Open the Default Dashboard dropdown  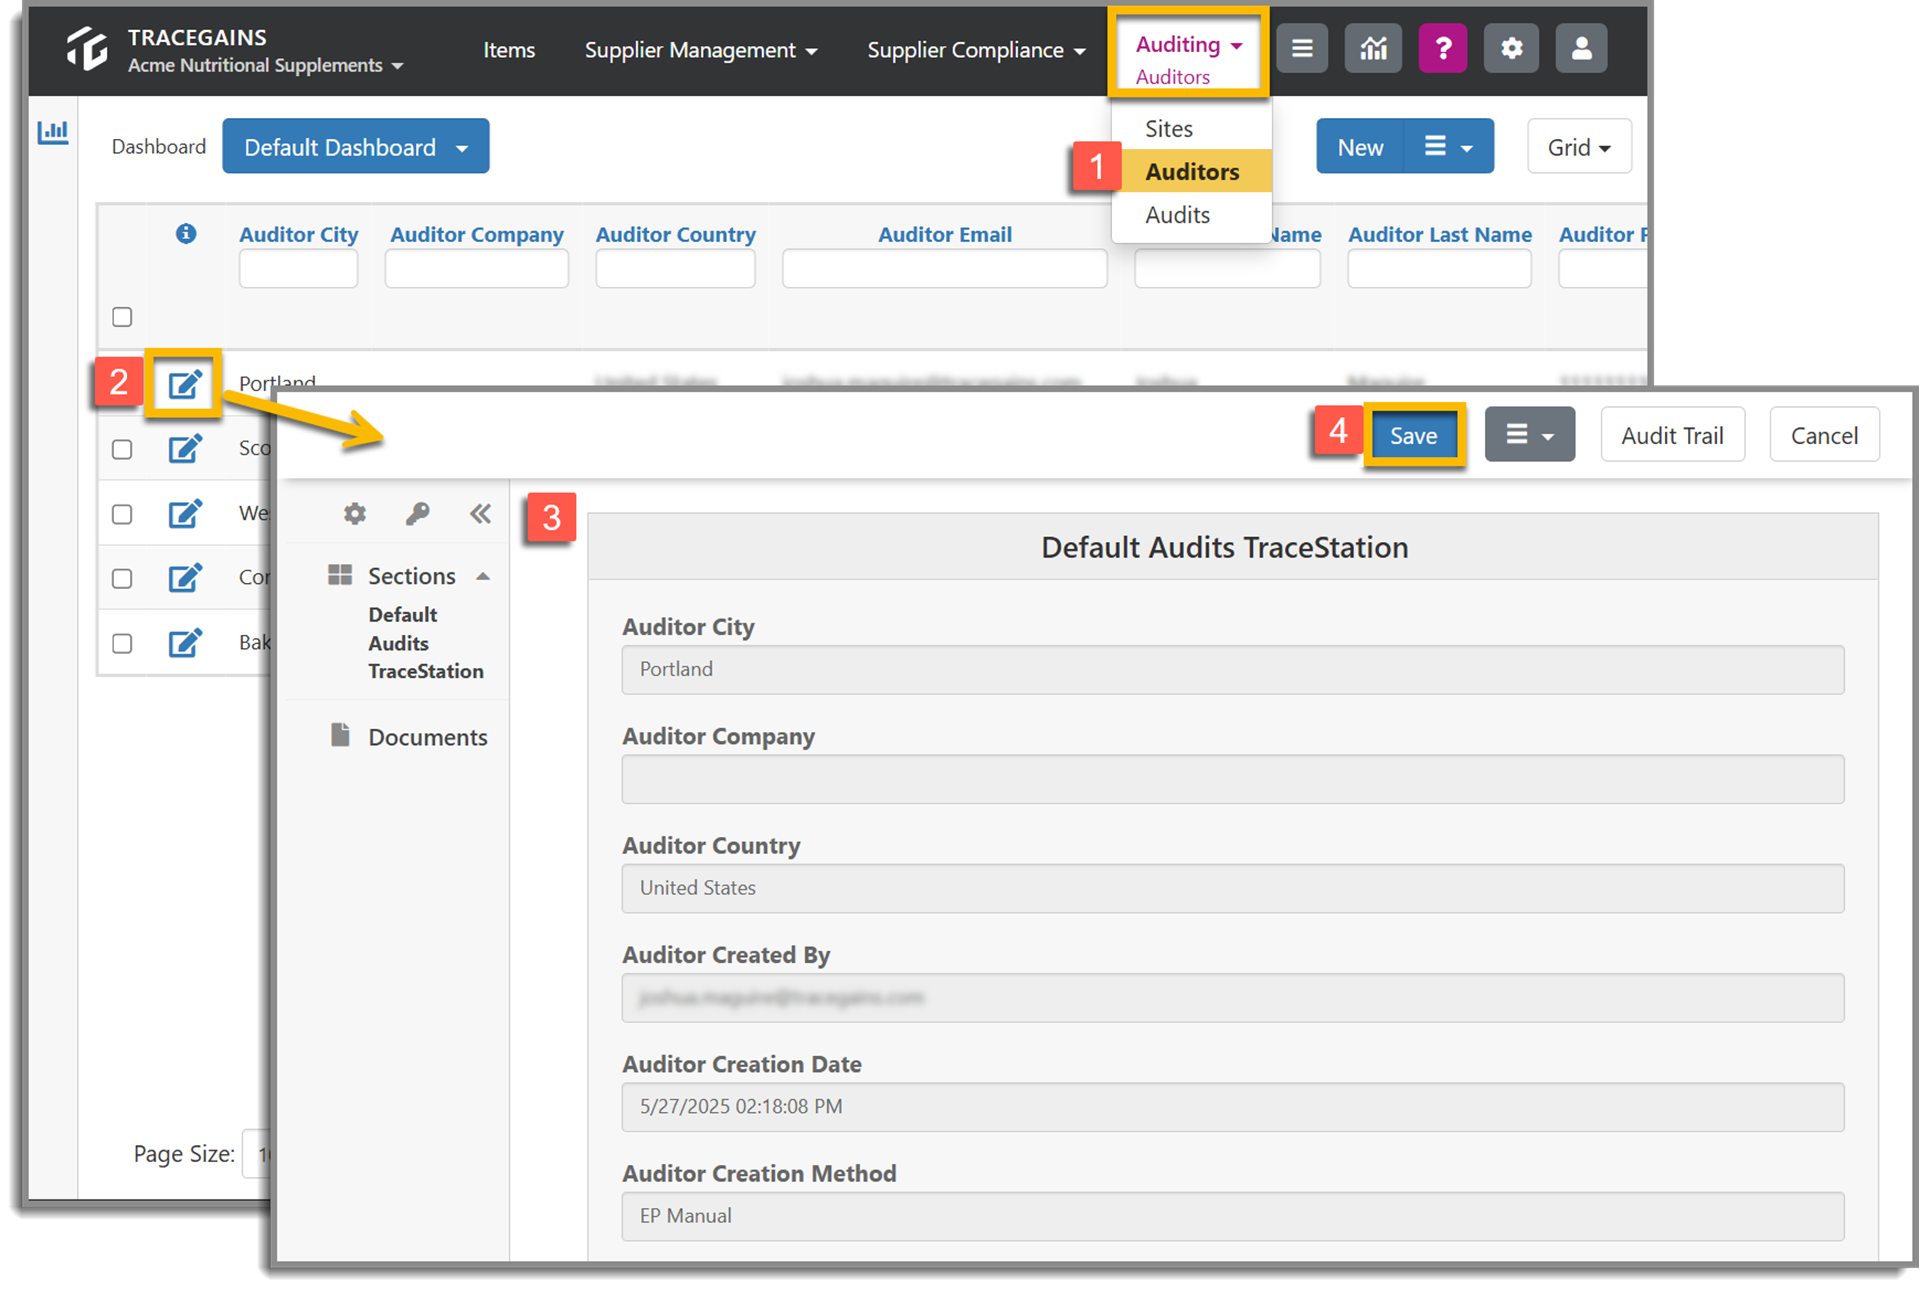(355, 147)
